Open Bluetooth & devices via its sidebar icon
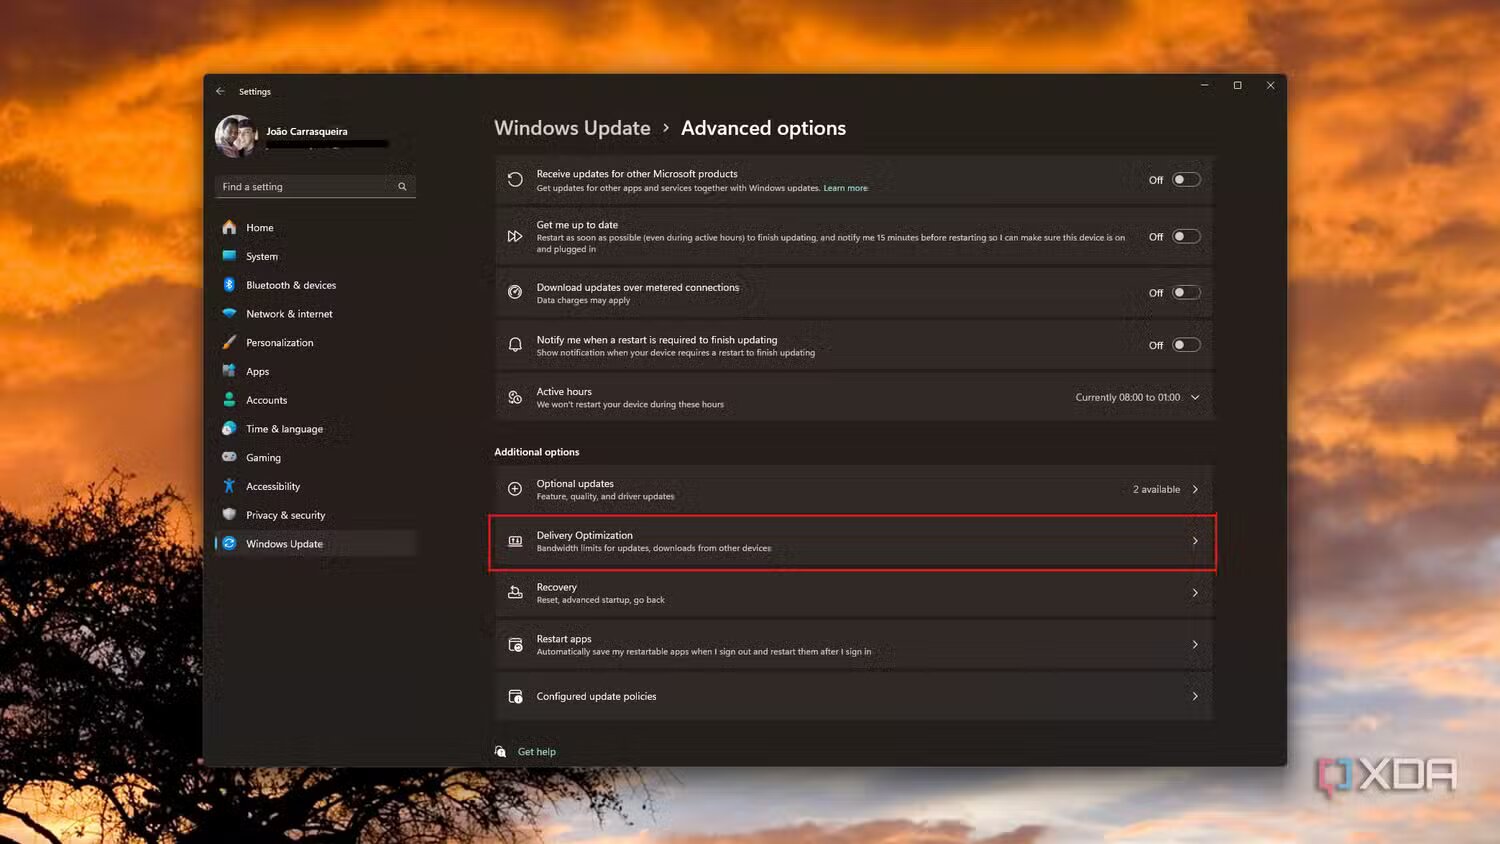 click(229, 285)
